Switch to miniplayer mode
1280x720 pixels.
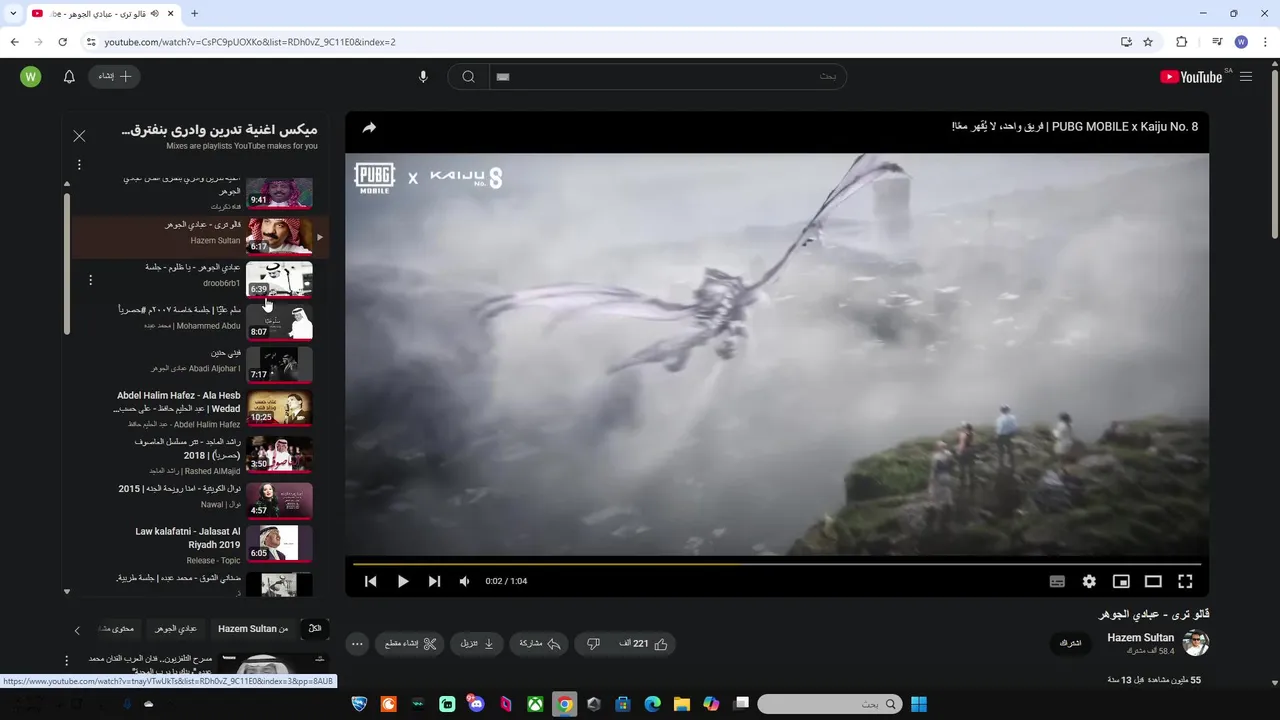(x=1121, y=581)
